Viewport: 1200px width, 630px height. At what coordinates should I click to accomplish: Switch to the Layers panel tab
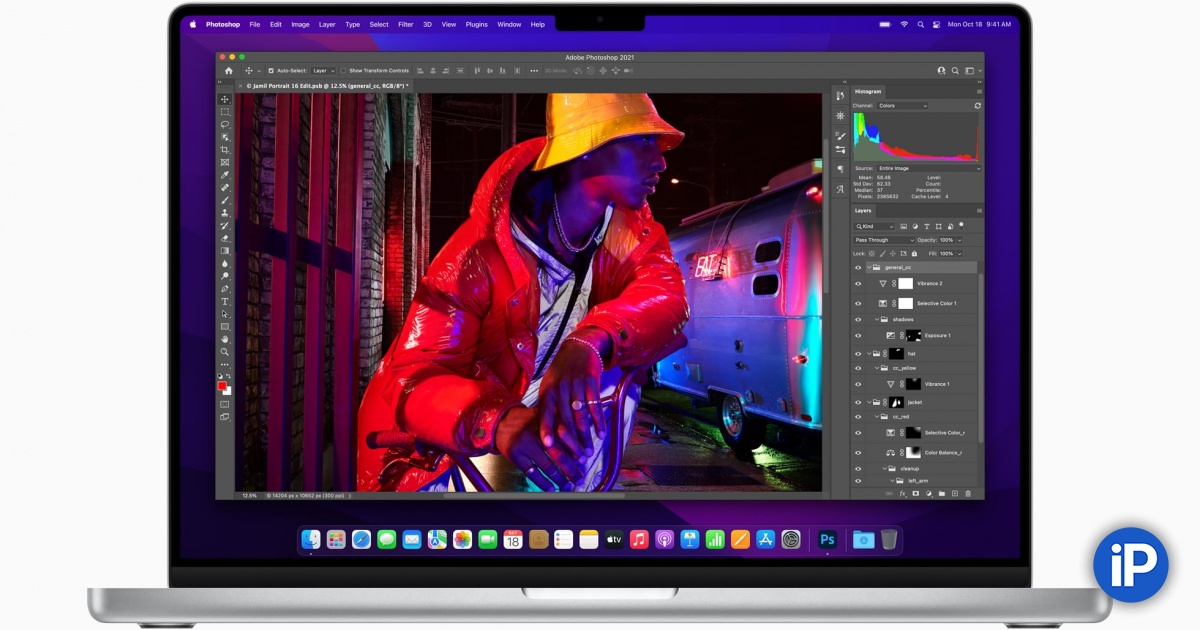(863, 211)
